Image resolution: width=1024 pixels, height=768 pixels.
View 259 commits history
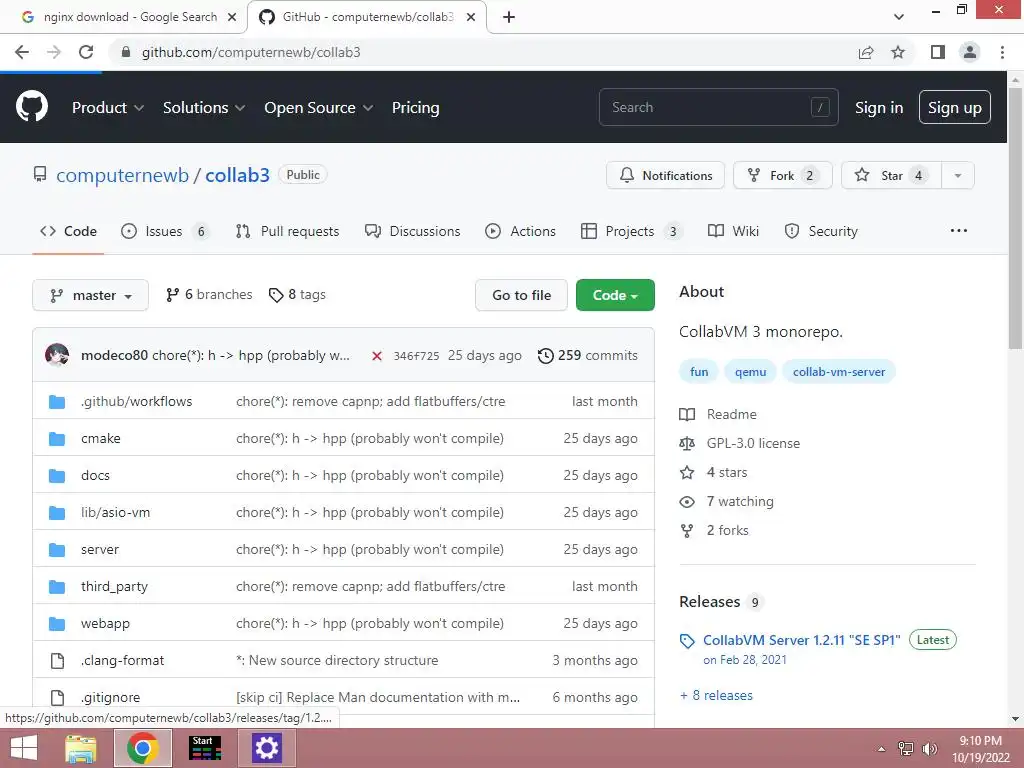[588, 355]
